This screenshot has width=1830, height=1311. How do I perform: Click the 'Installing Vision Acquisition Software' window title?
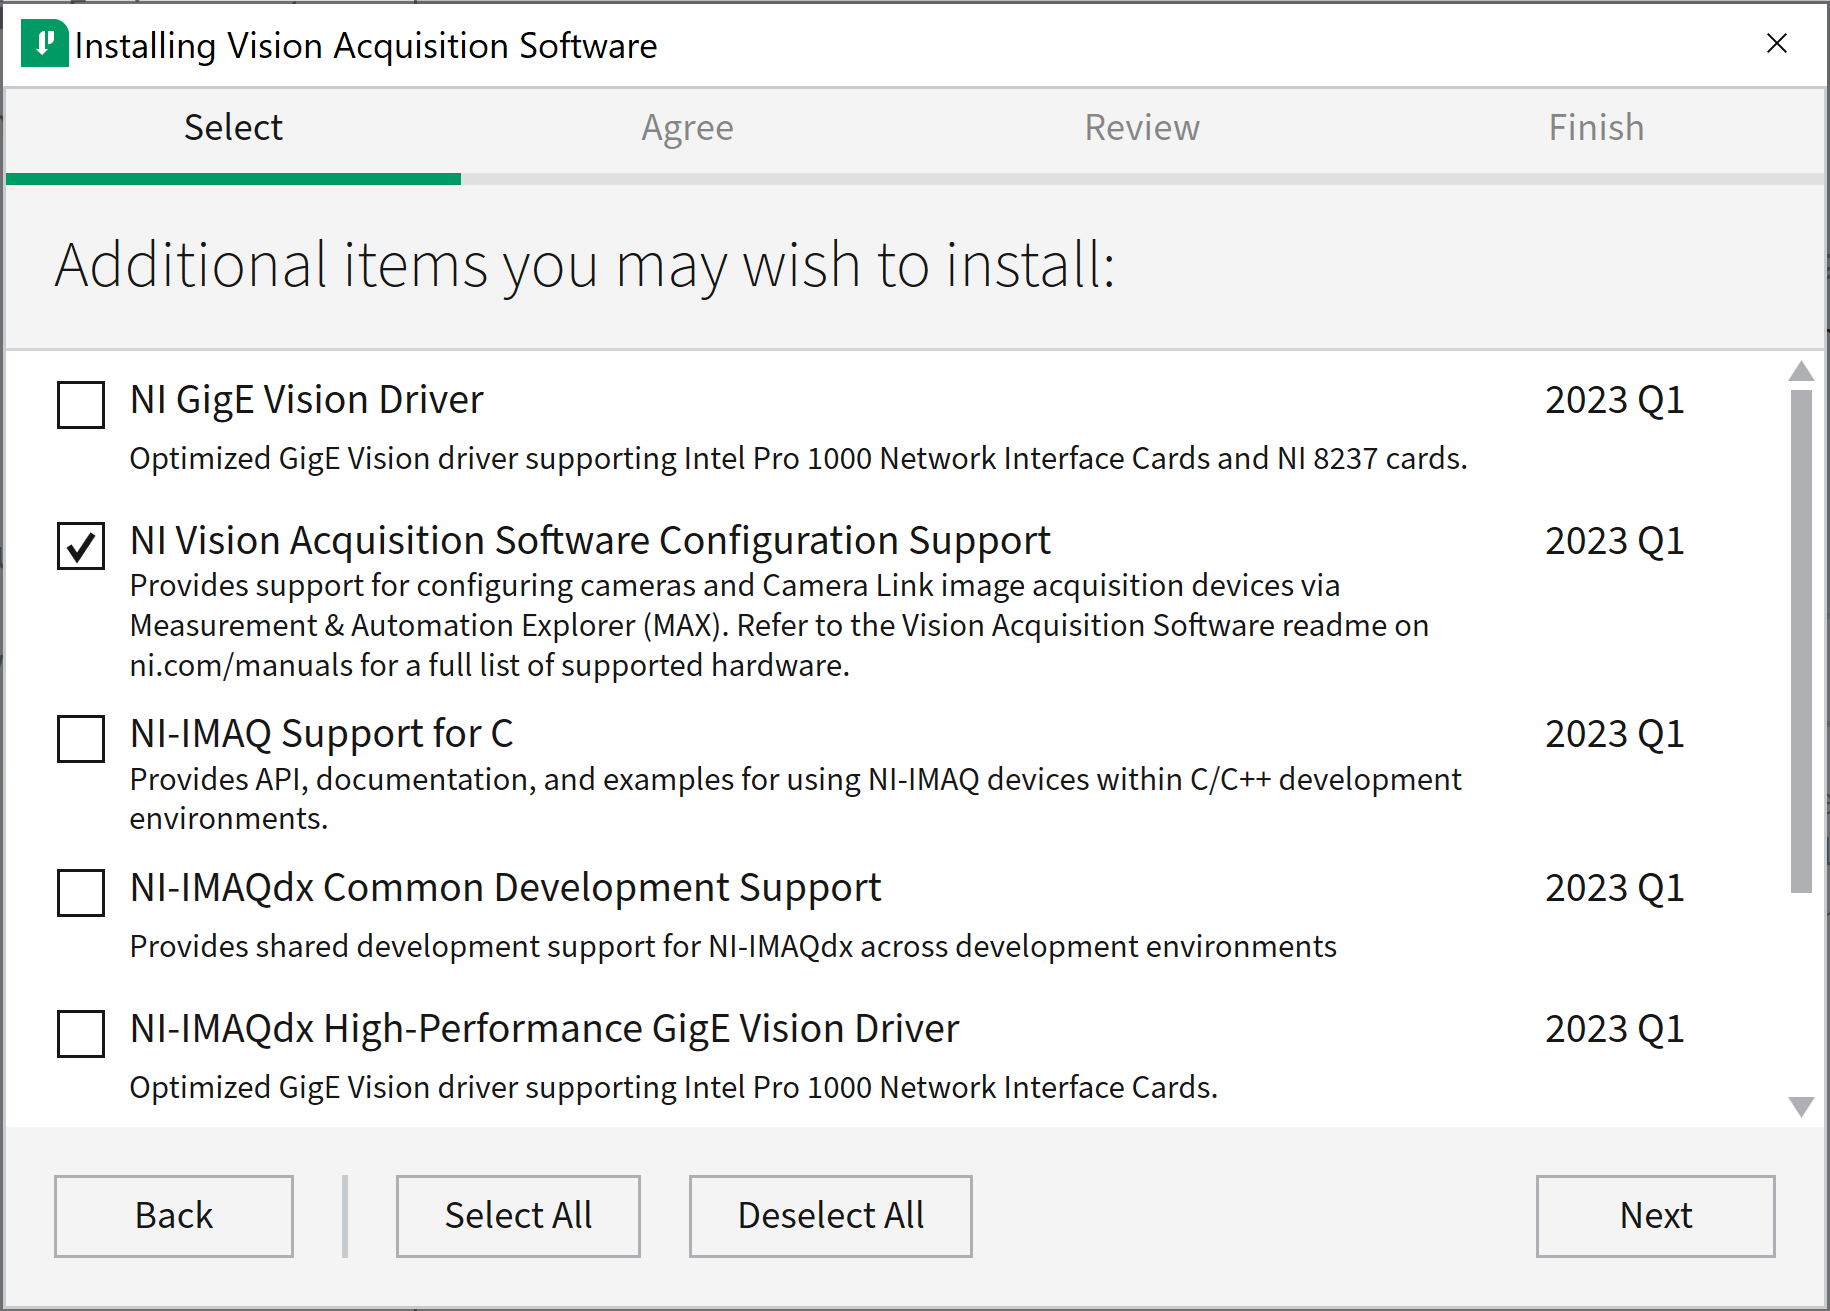point(366,46)
